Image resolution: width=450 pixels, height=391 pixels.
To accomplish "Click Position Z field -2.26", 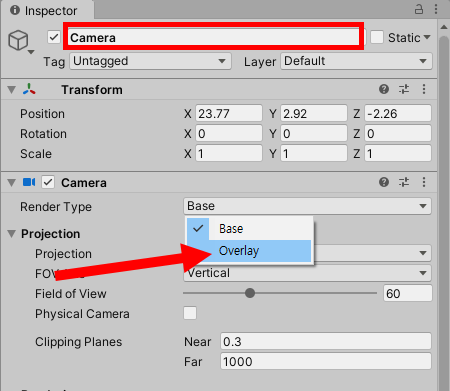I will pos(398,114).
